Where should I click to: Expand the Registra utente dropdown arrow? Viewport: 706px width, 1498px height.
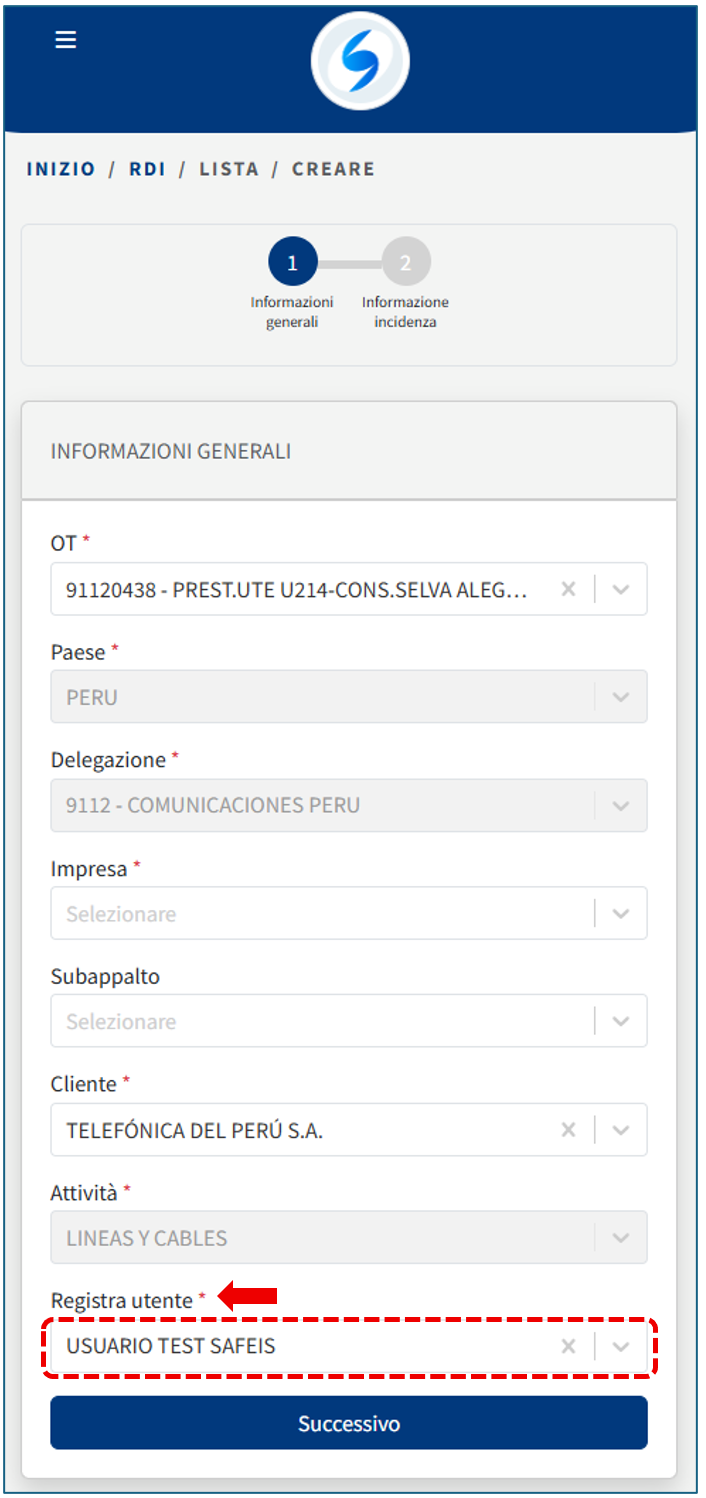(x=621, y=1346)
